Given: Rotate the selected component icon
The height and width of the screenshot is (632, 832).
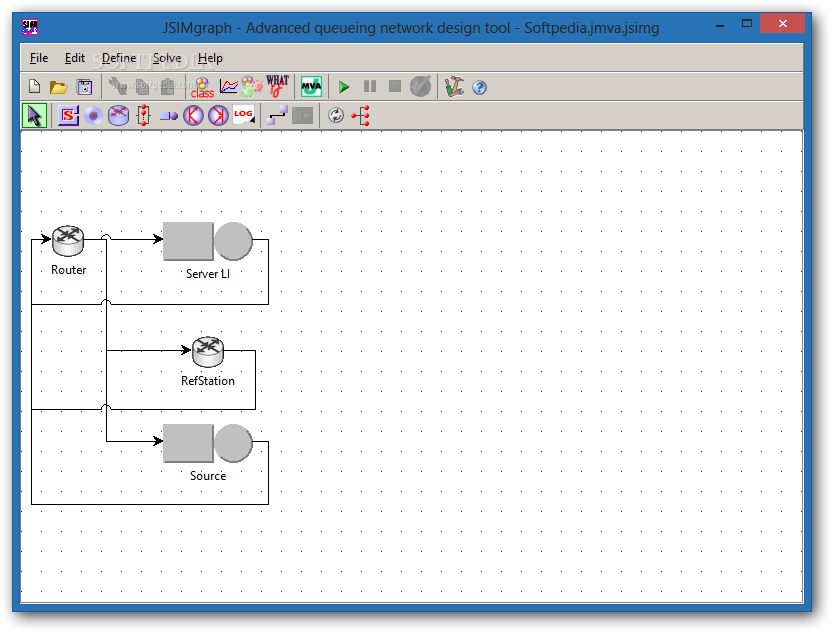Looking at the screenshot, I should [x=336, y=115].
